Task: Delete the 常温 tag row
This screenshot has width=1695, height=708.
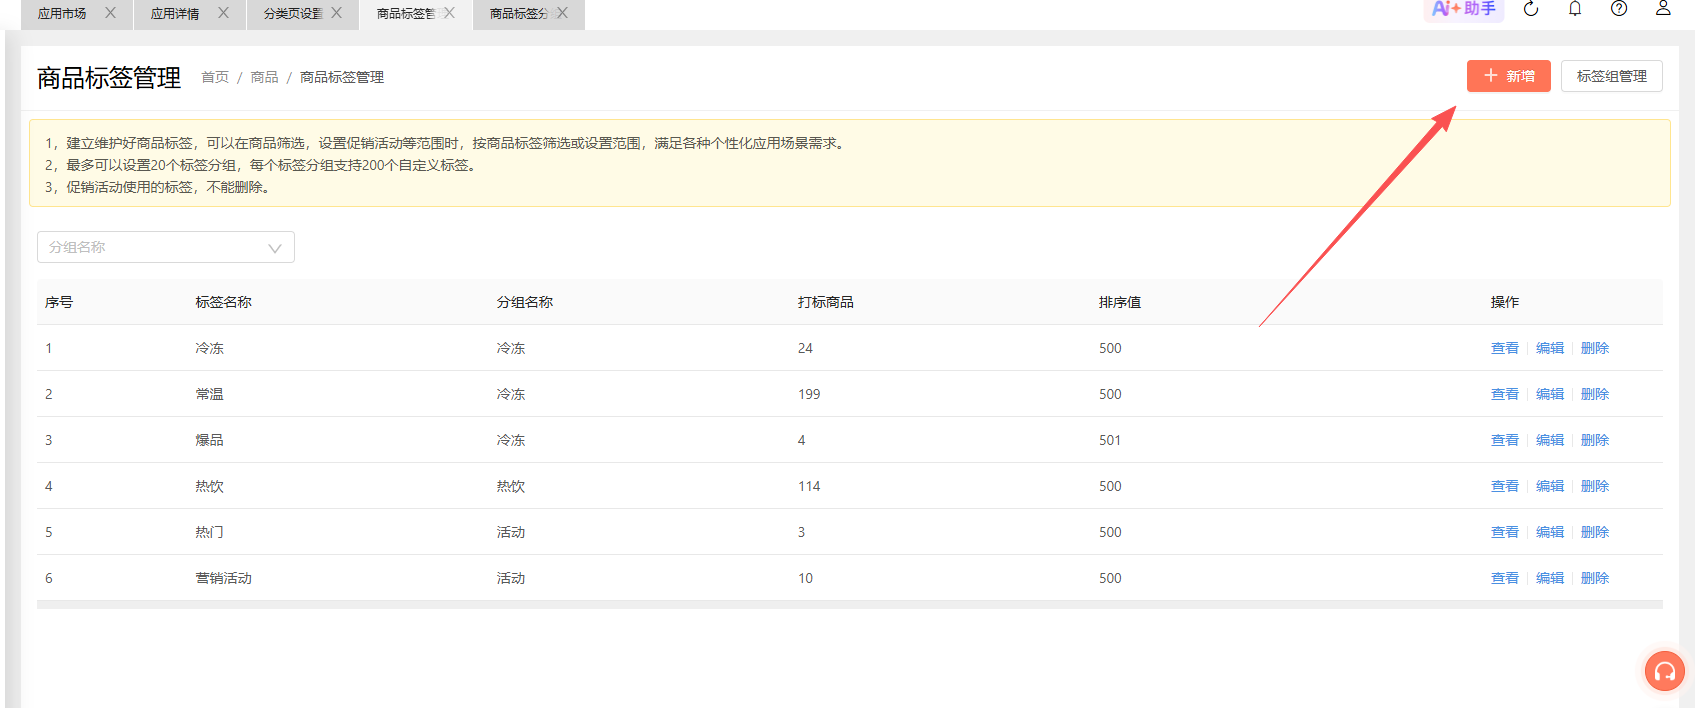Action: coord(1595,394)
